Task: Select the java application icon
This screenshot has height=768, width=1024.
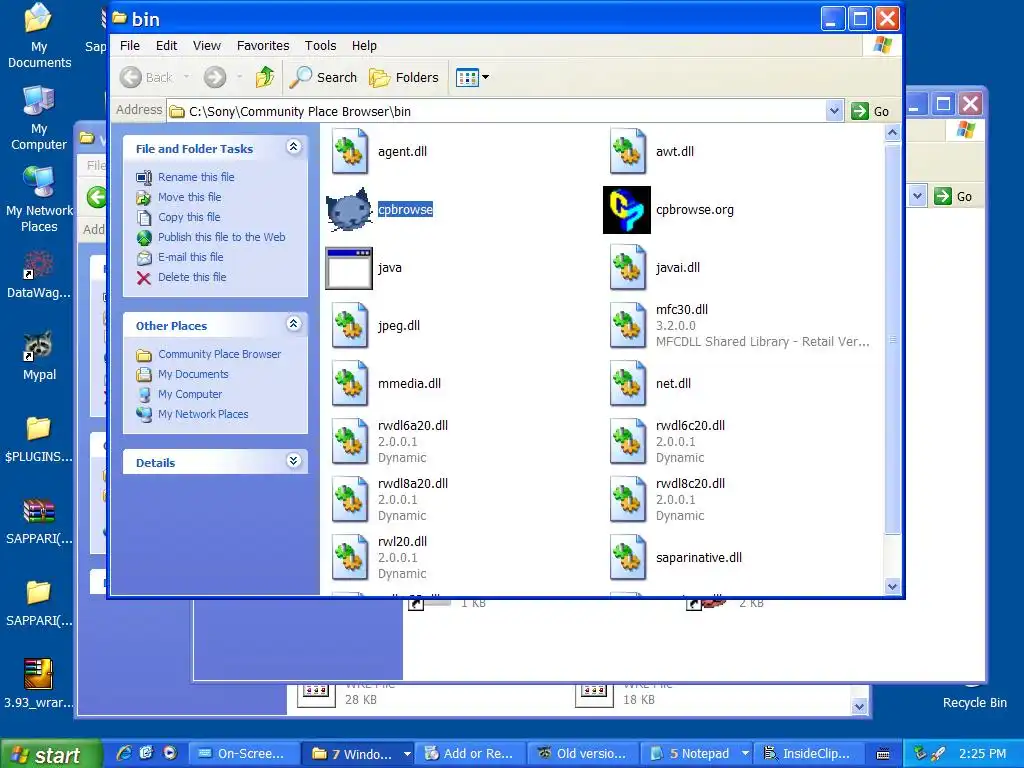Action: (349, 268)
